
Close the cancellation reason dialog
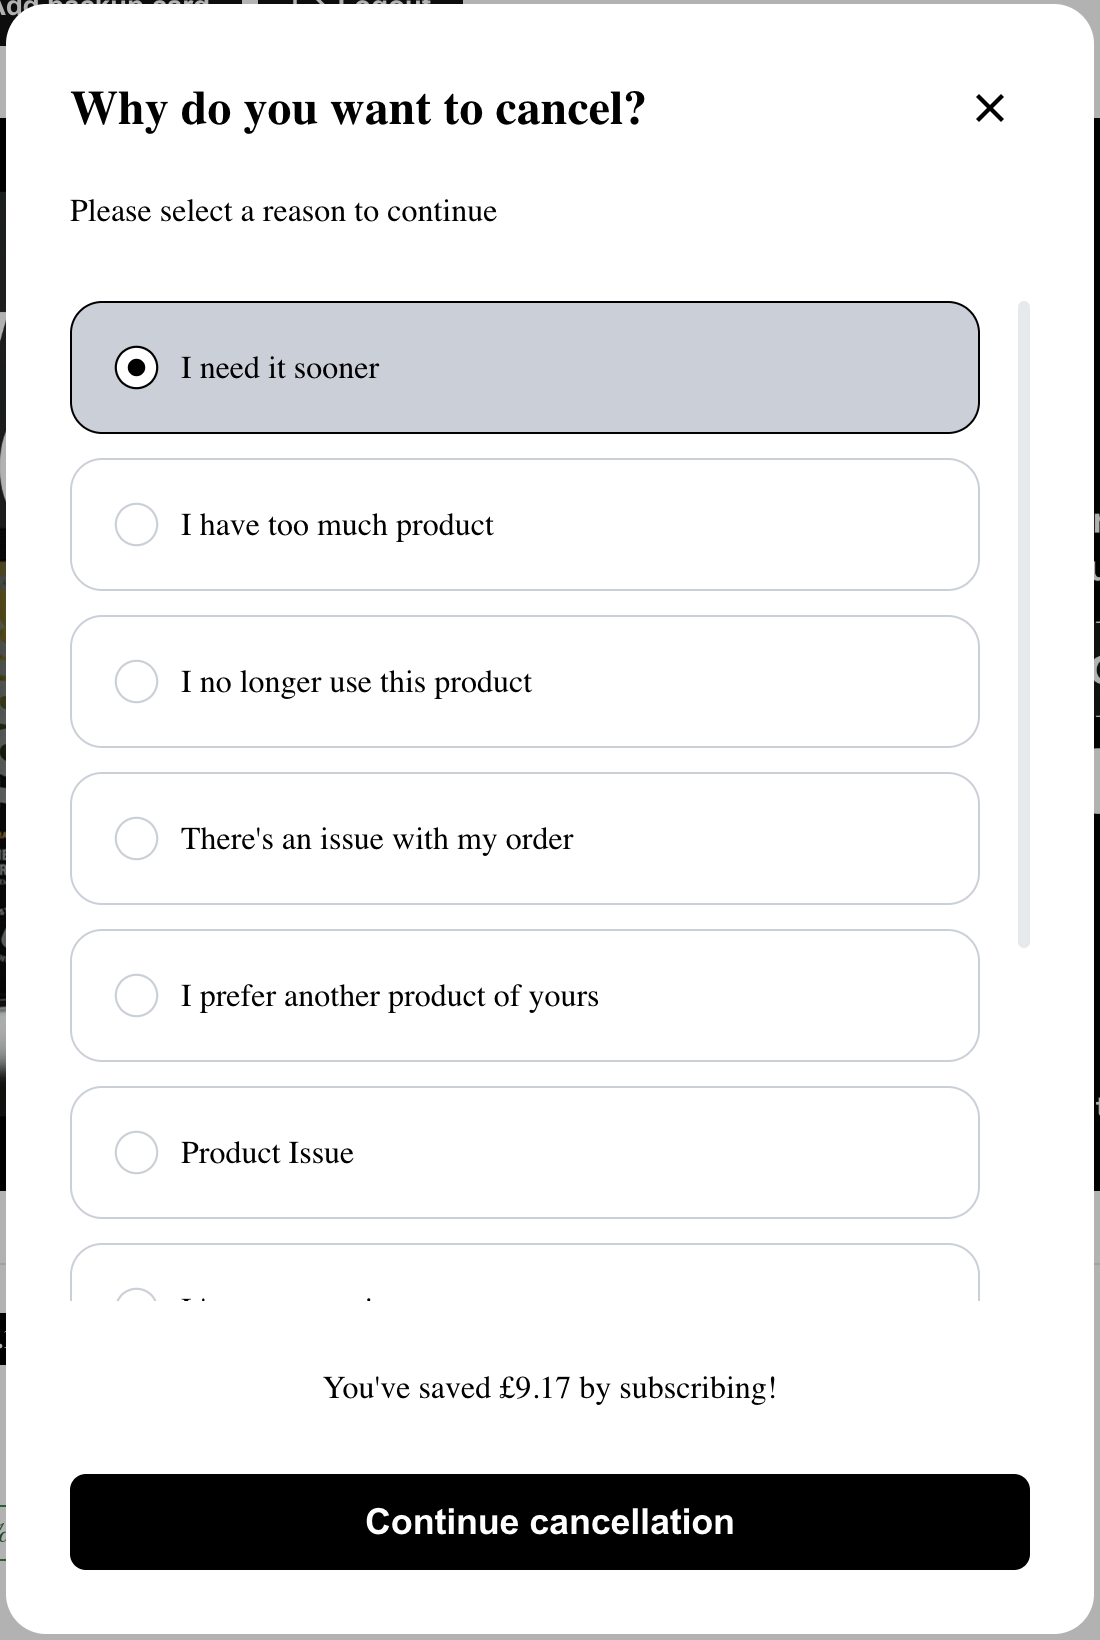[x=989, y=108]
